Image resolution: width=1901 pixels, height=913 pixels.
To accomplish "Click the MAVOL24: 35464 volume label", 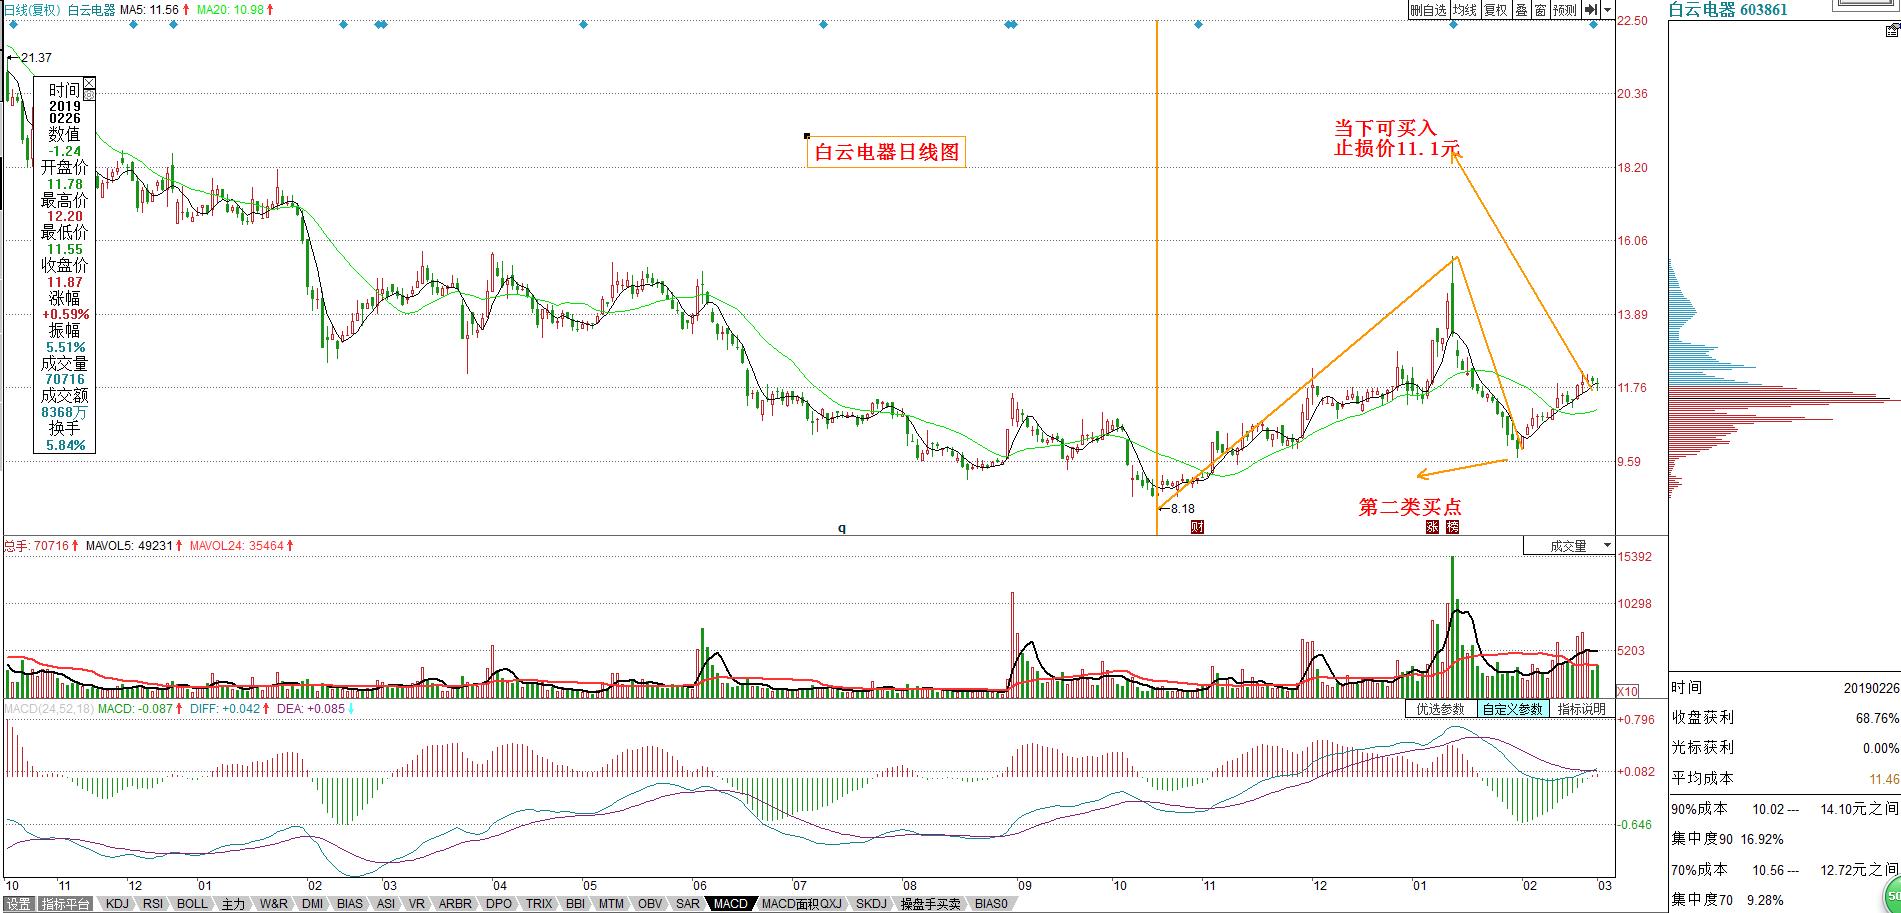I will 237,546.
